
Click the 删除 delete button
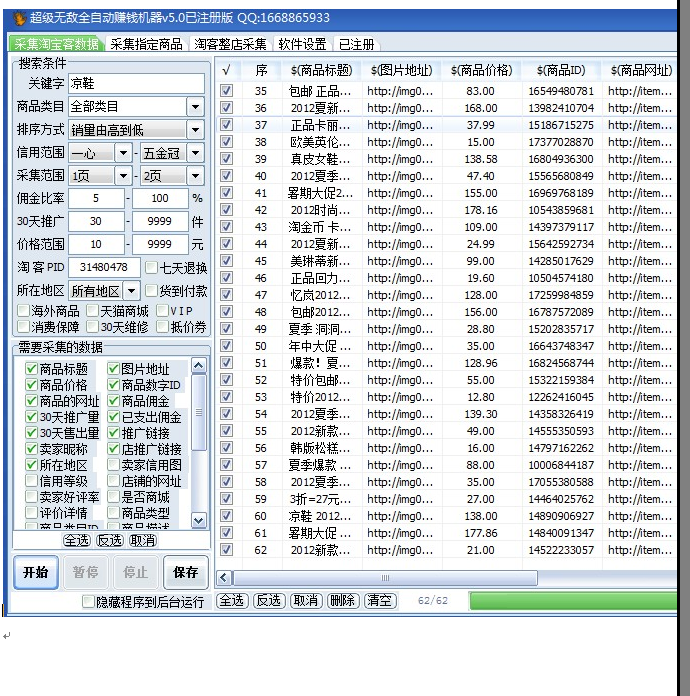(342, 601)
